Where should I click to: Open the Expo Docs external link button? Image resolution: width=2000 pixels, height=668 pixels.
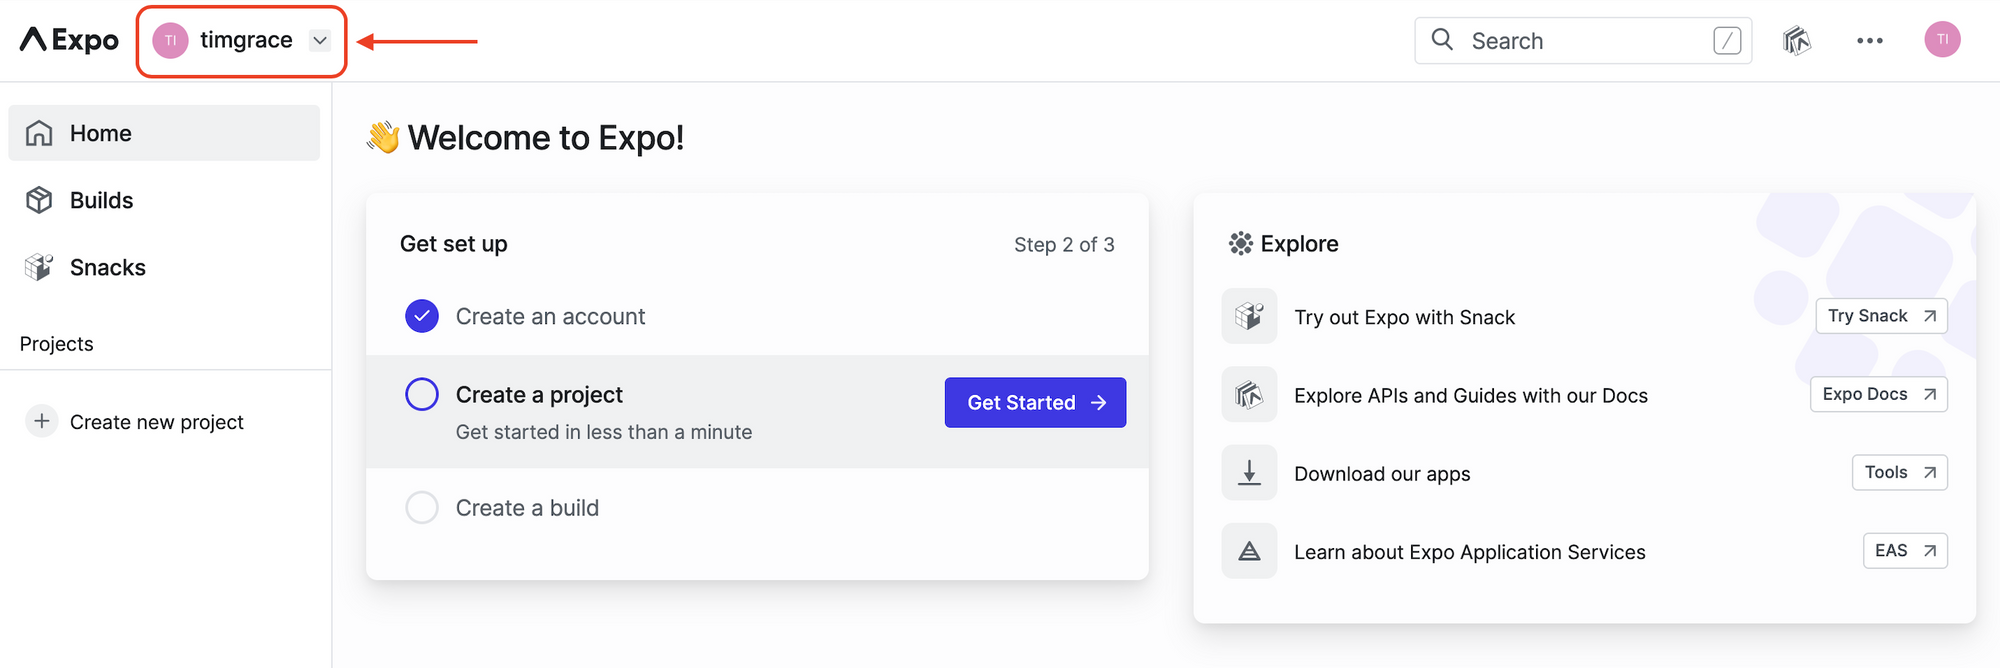tap(1879, 394)
